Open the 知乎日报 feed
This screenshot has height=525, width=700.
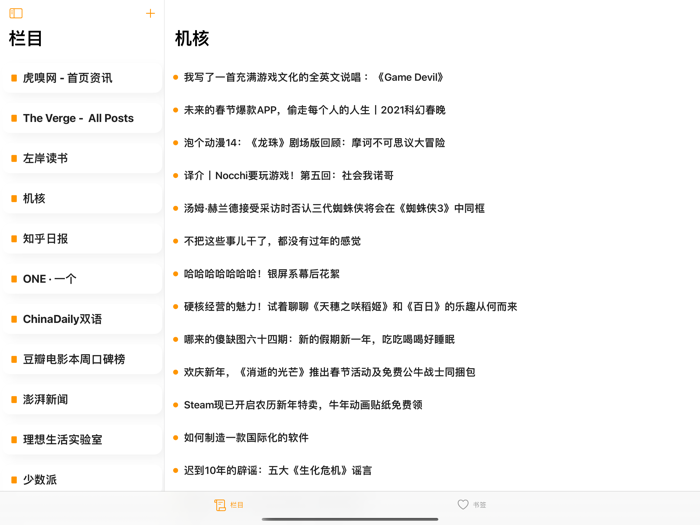click(83, 239)
